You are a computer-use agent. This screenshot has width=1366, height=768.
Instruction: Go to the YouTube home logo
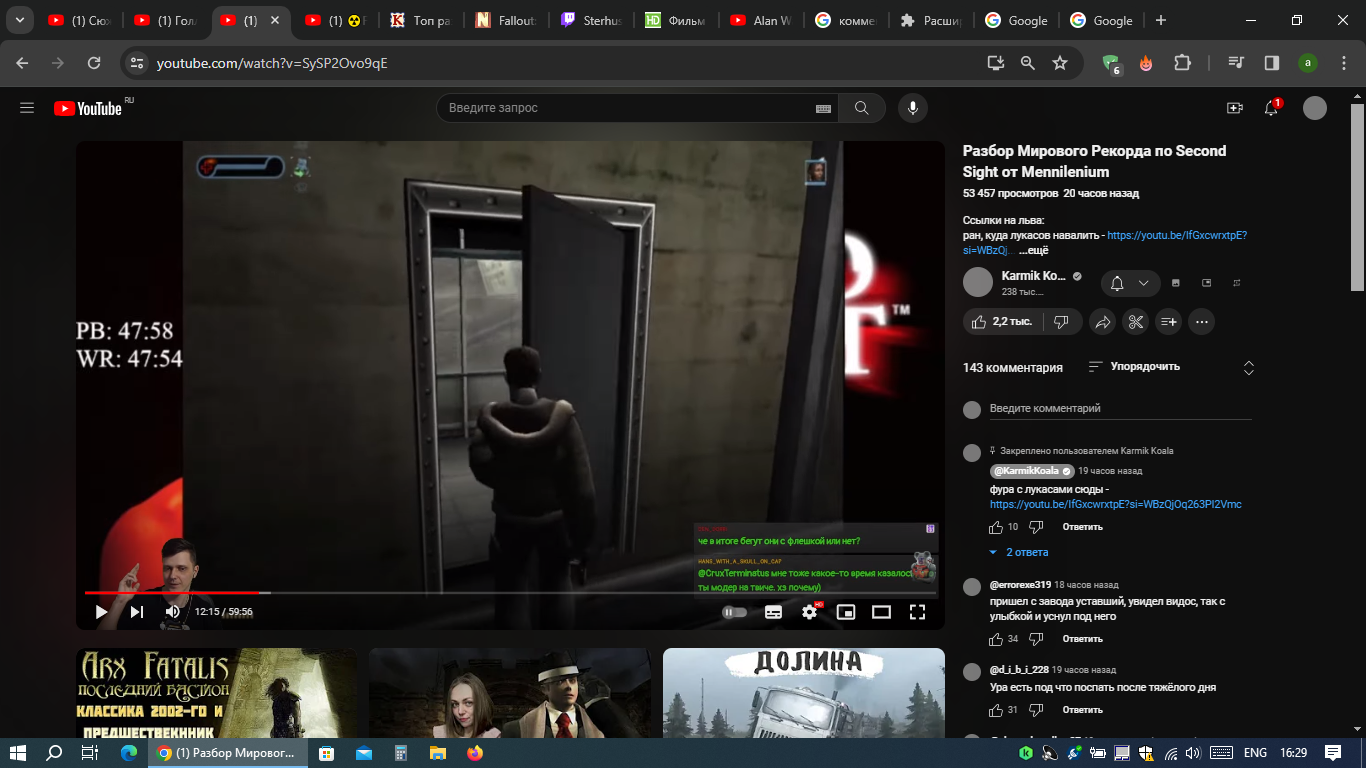88,108
